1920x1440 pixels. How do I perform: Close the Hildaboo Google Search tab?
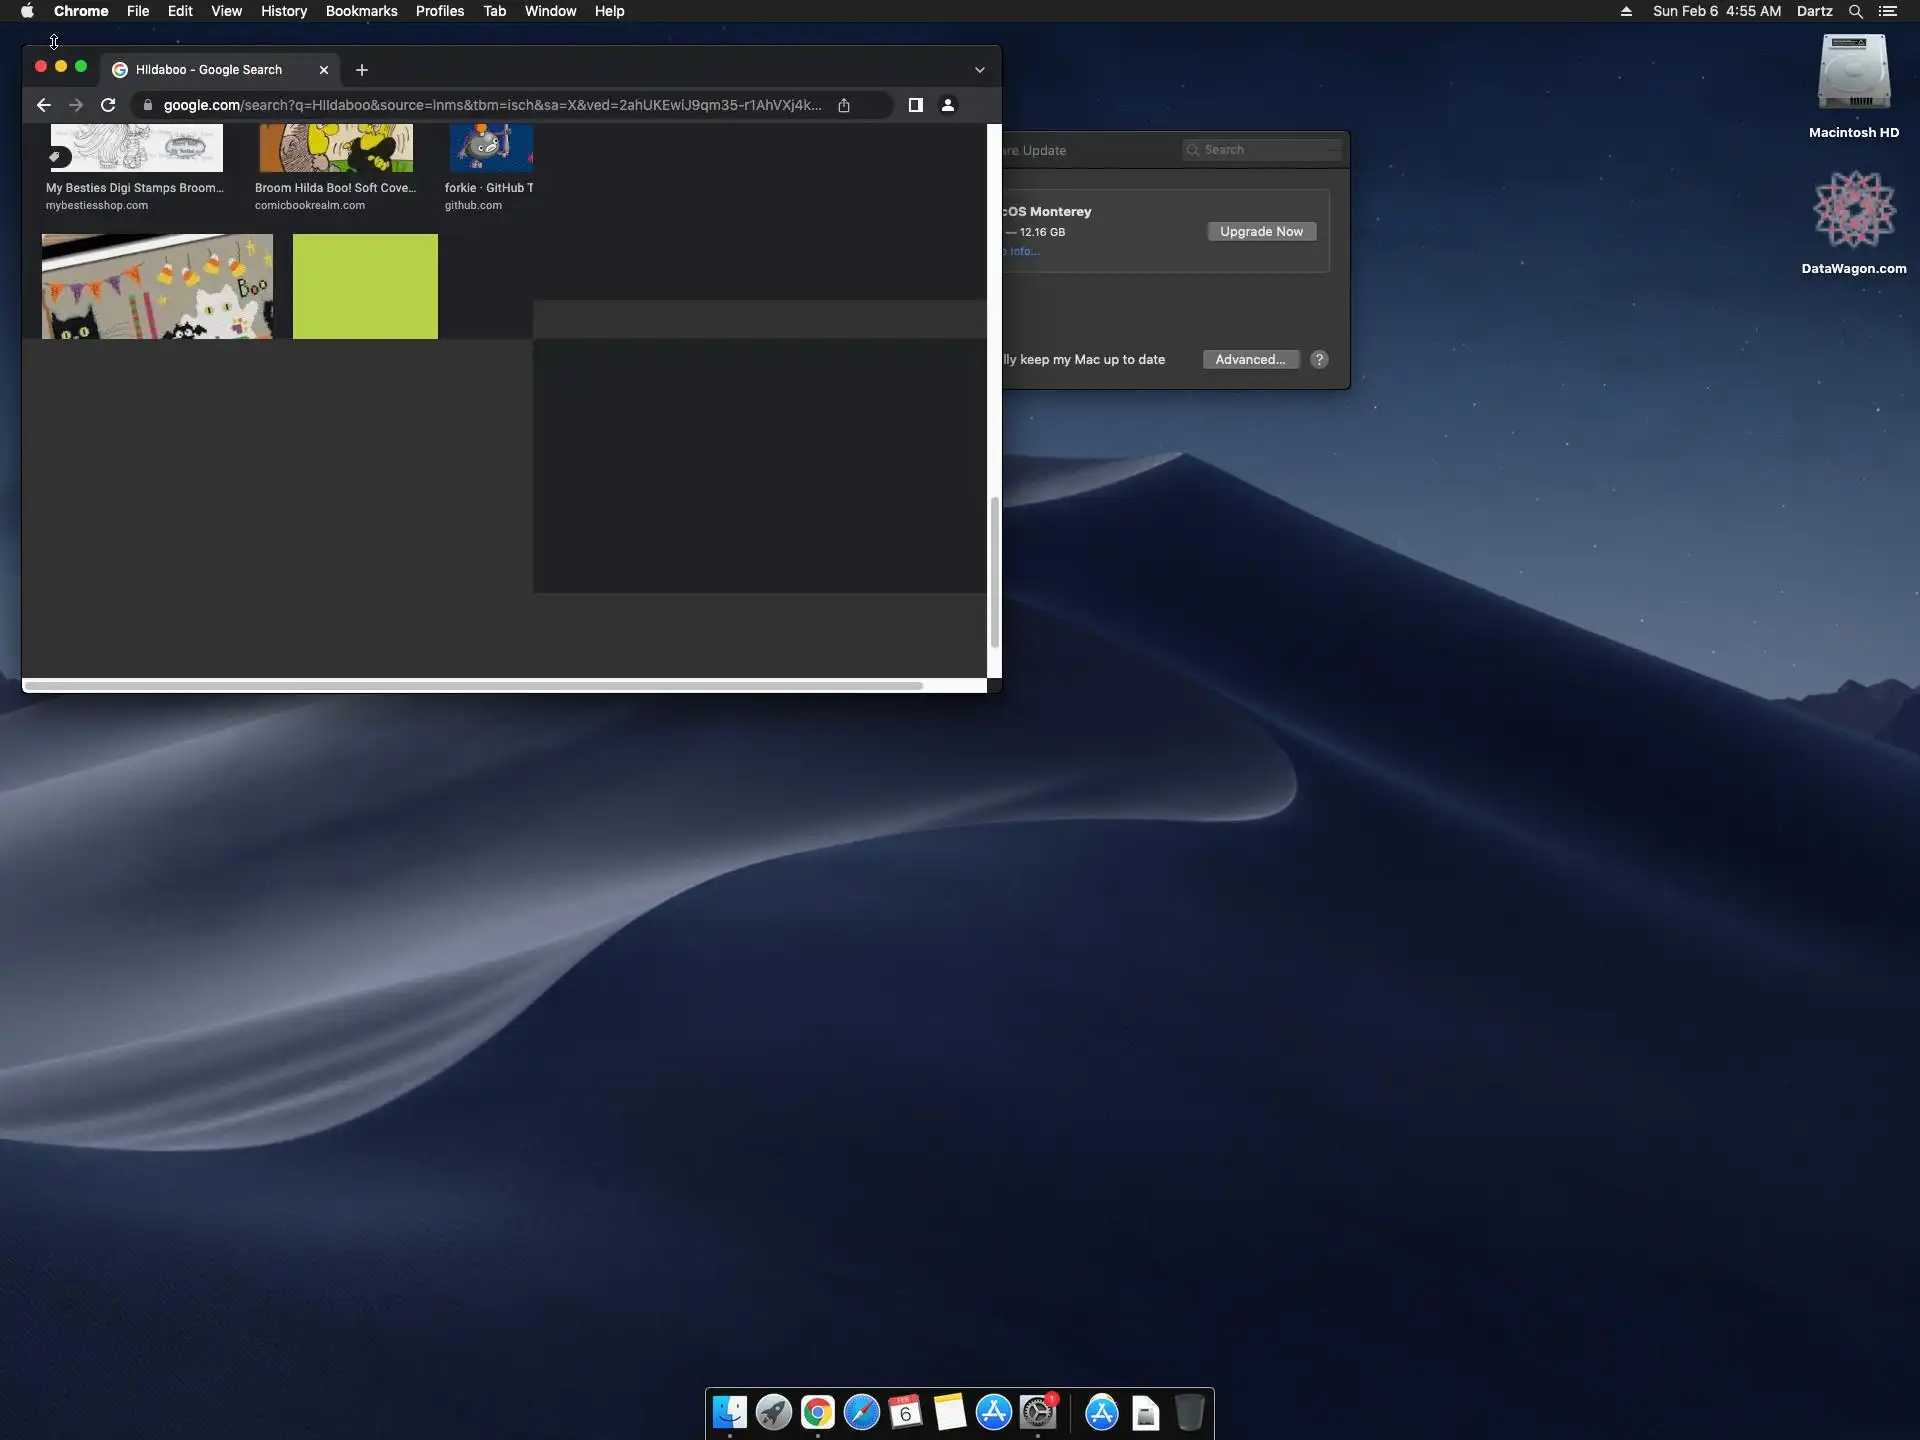pyautogui.click(x=323, y=70)
